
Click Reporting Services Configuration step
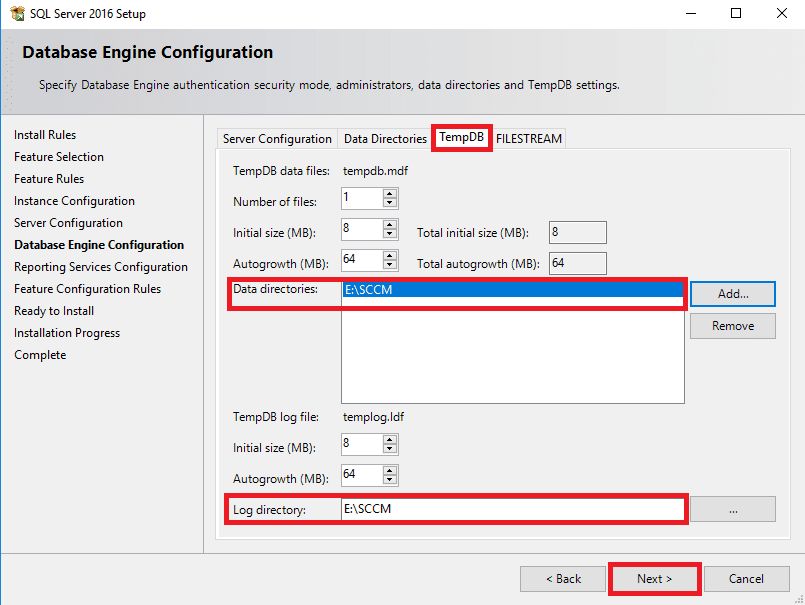pos(101,267)
